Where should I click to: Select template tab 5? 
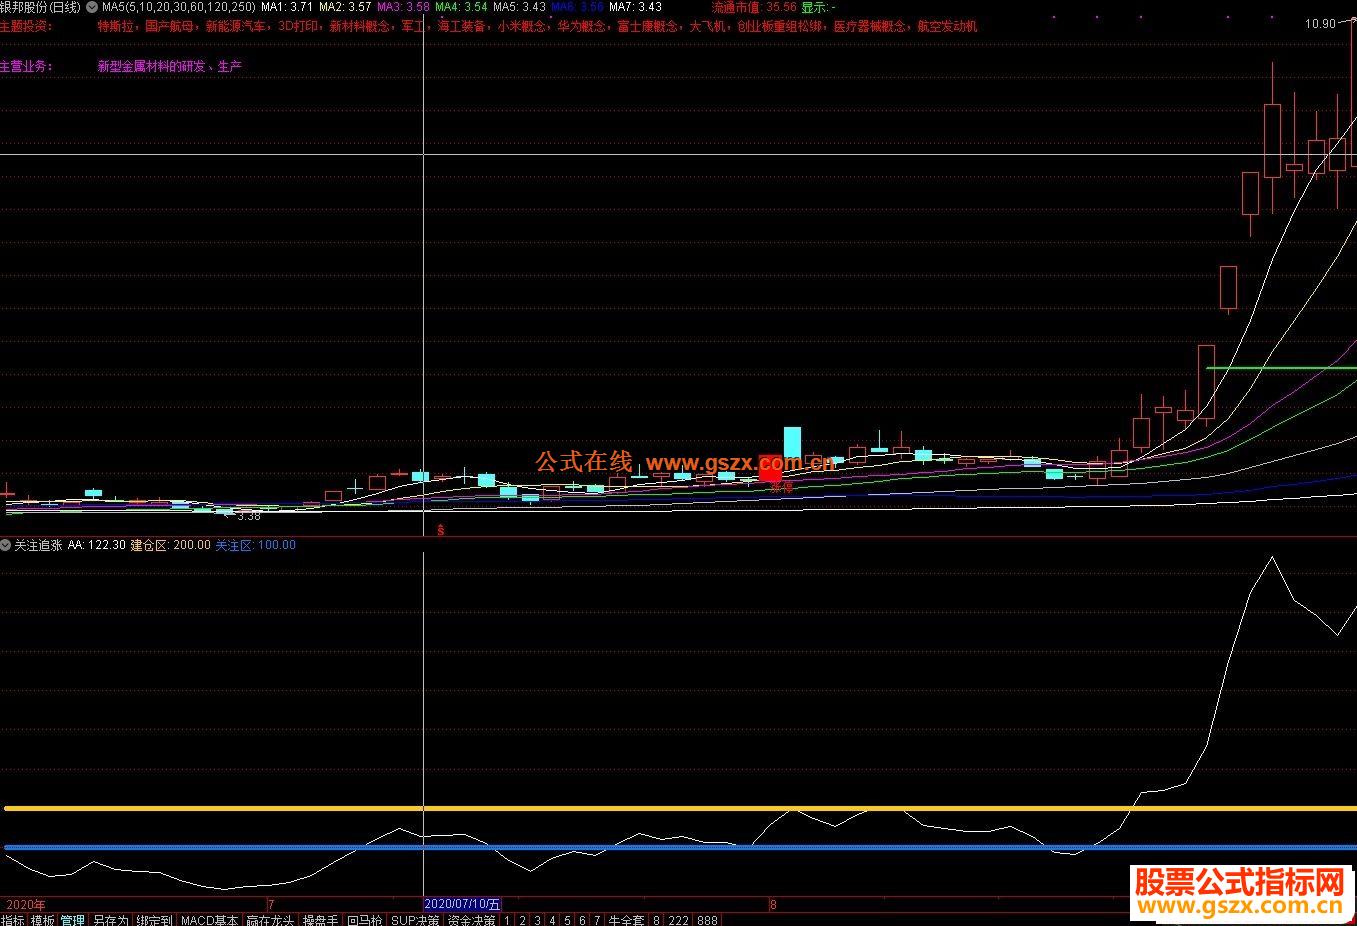pyautogui.click(x=567, y=920)
